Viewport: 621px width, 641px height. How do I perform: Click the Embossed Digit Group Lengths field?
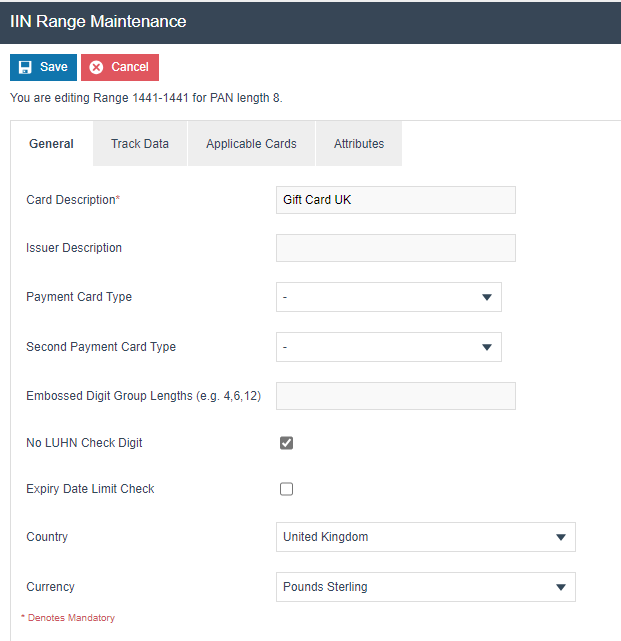coord(395,396)
